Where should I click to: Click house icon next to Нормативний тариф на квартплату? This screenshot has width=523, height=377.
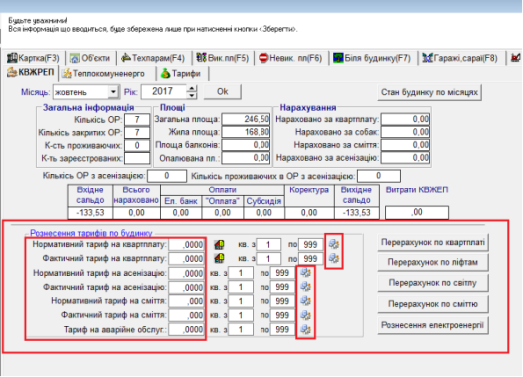click(x=219, y=245)
